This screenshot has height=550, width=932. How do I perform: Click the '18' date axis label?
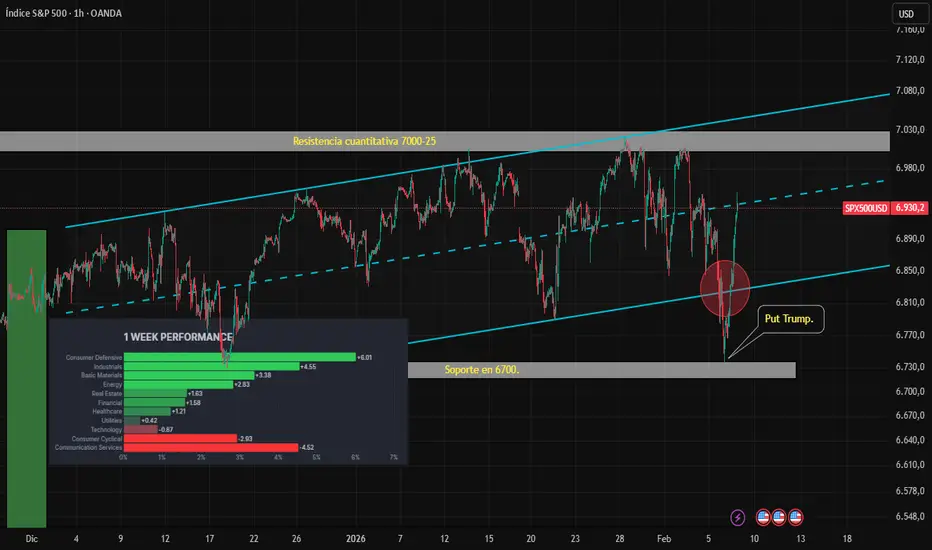point(847,539)
